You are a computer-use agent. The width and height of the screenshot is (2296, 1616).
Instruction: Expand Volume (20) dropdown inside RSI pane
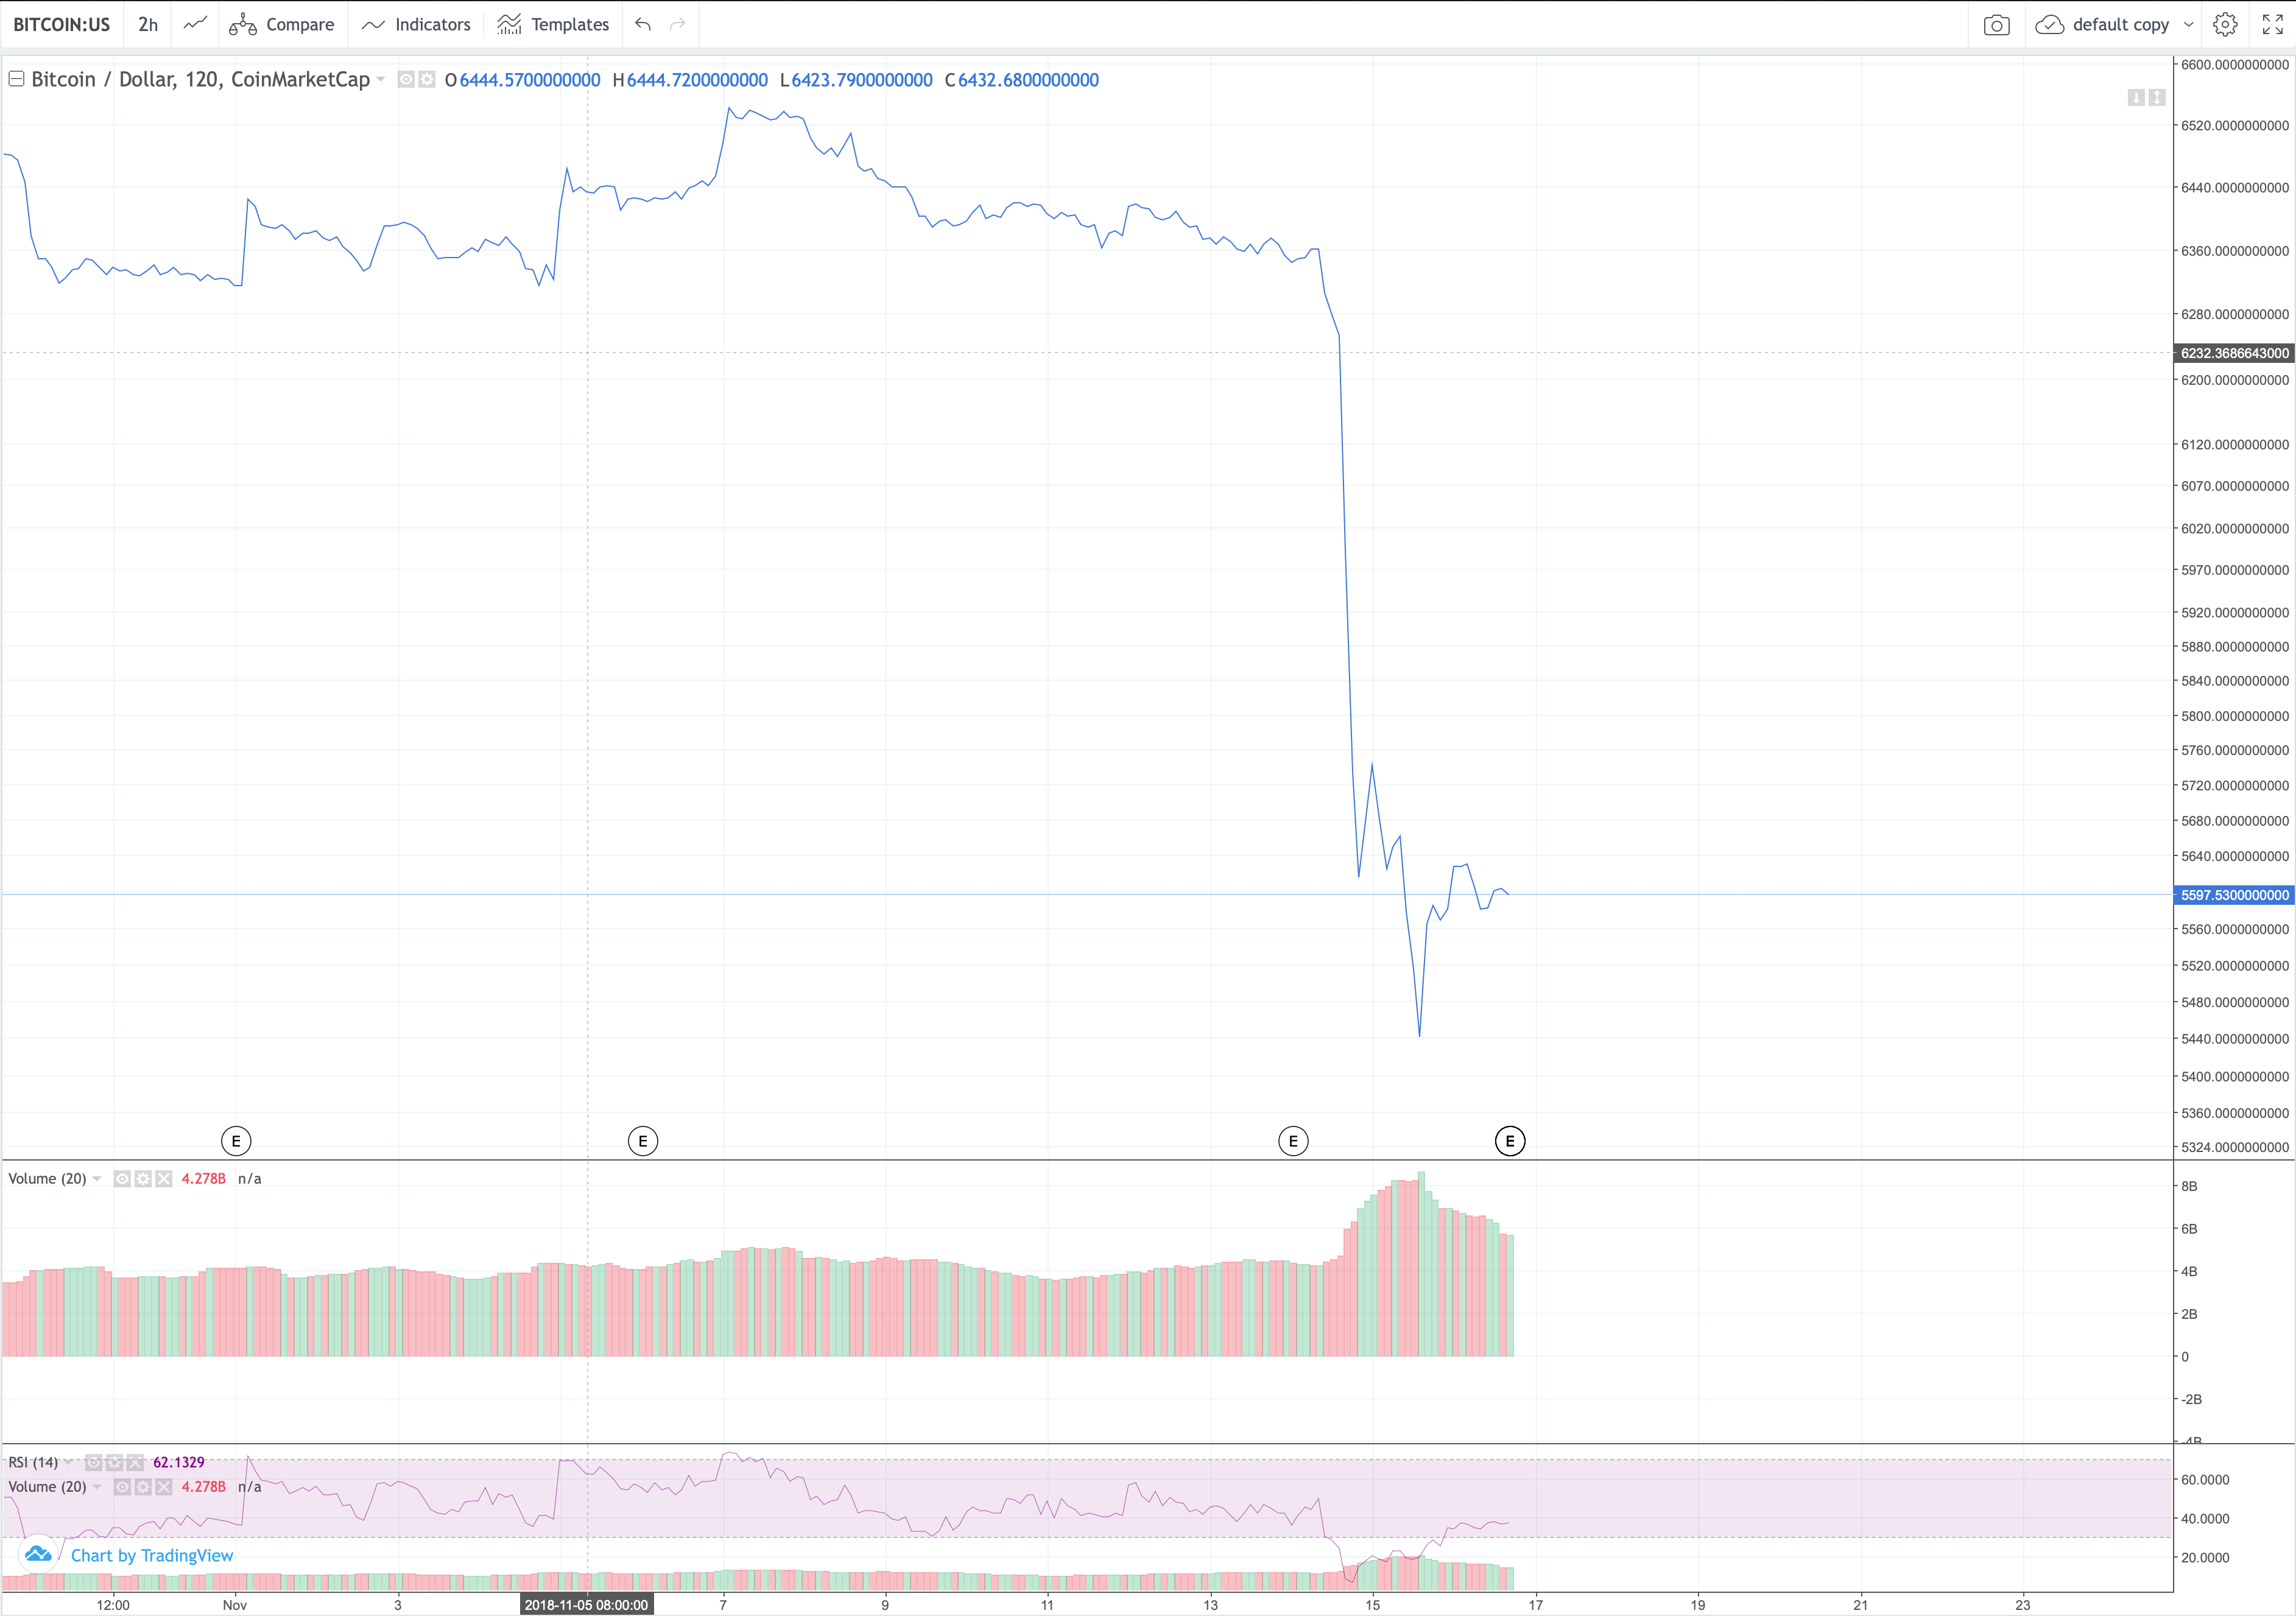point(97,1487)
